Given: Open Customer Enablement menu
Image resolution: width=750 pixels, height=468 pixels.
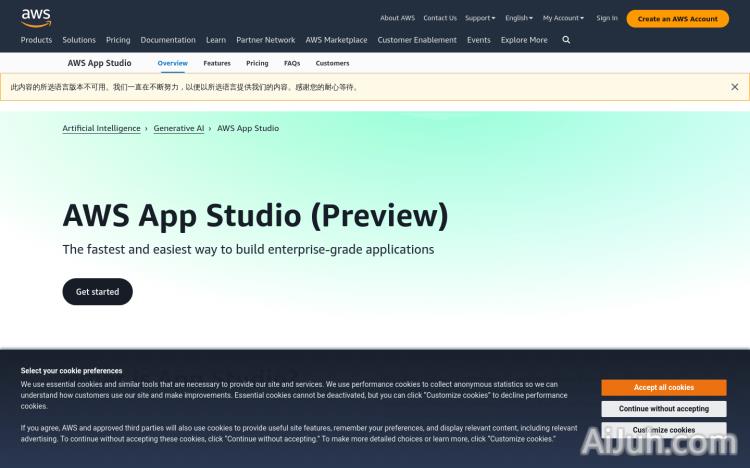Looking at the screenshot, I should tap(417, 40).
